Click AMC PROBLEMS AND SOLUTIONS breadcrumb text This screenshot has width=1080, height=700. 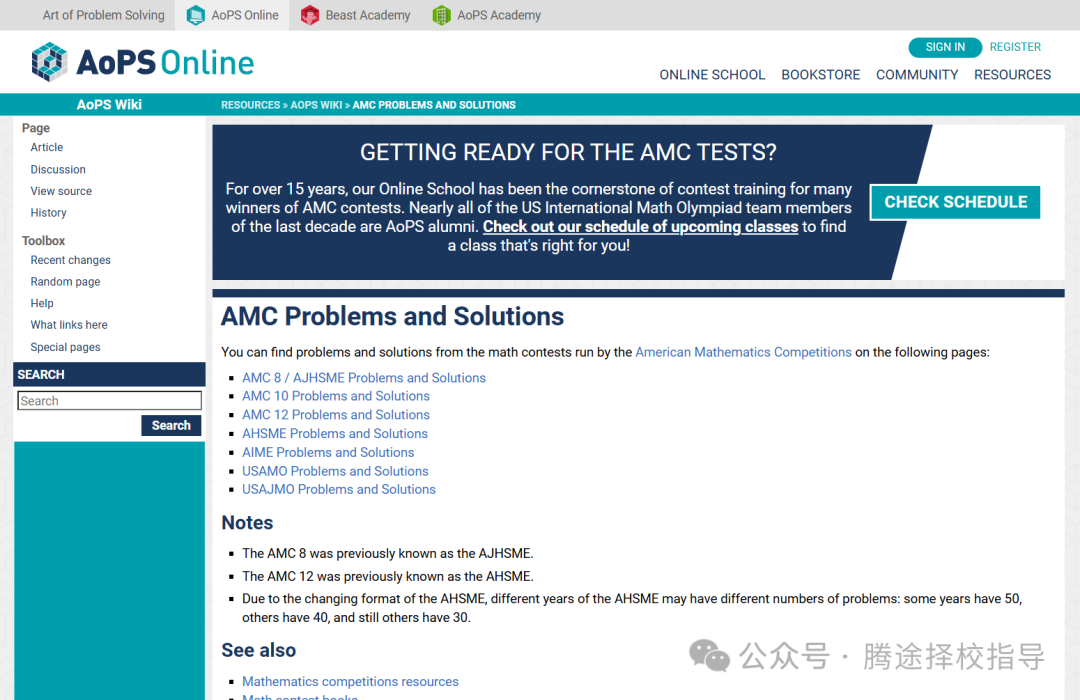coord(434,105)
